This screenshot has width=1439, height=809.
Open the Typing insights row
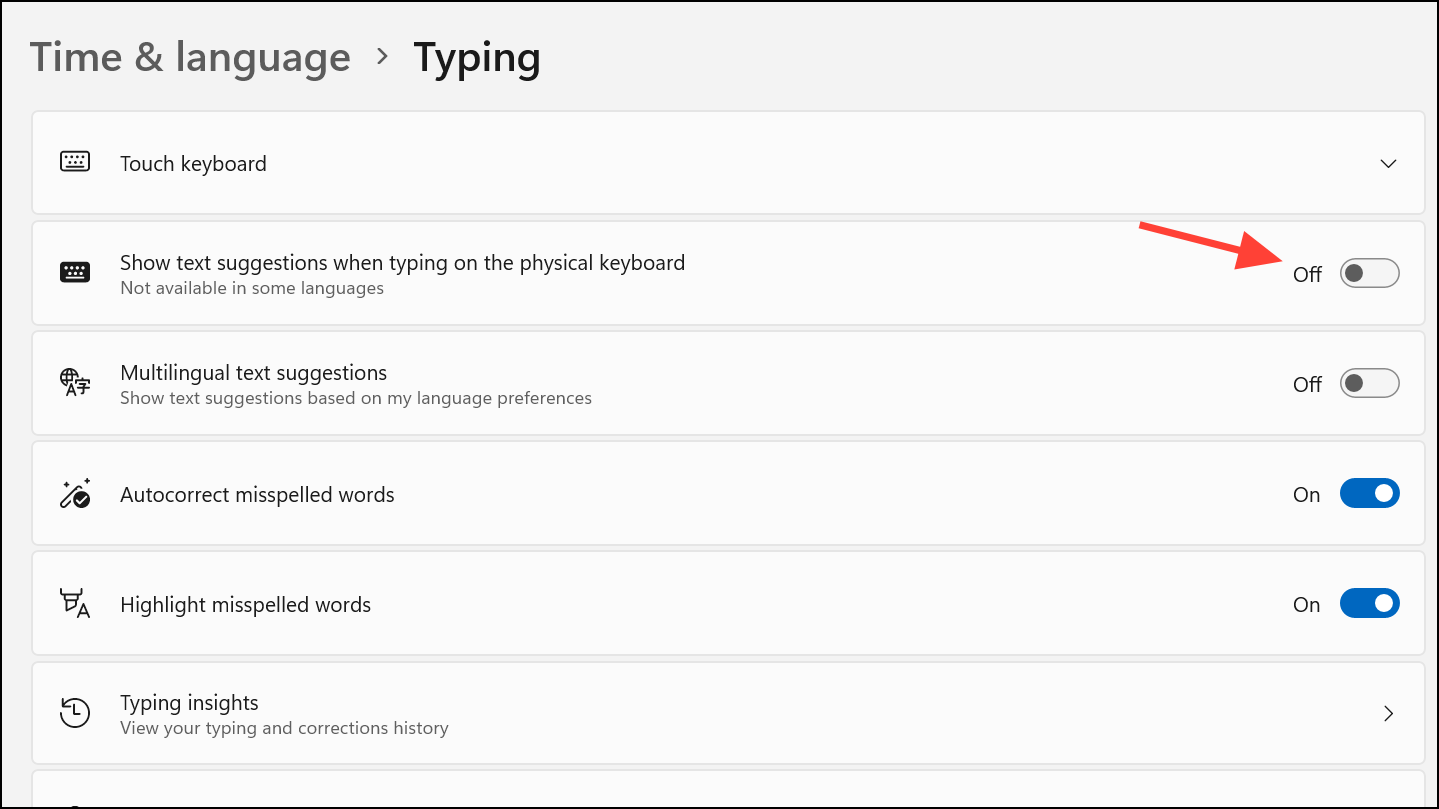[x=728, y=713]
